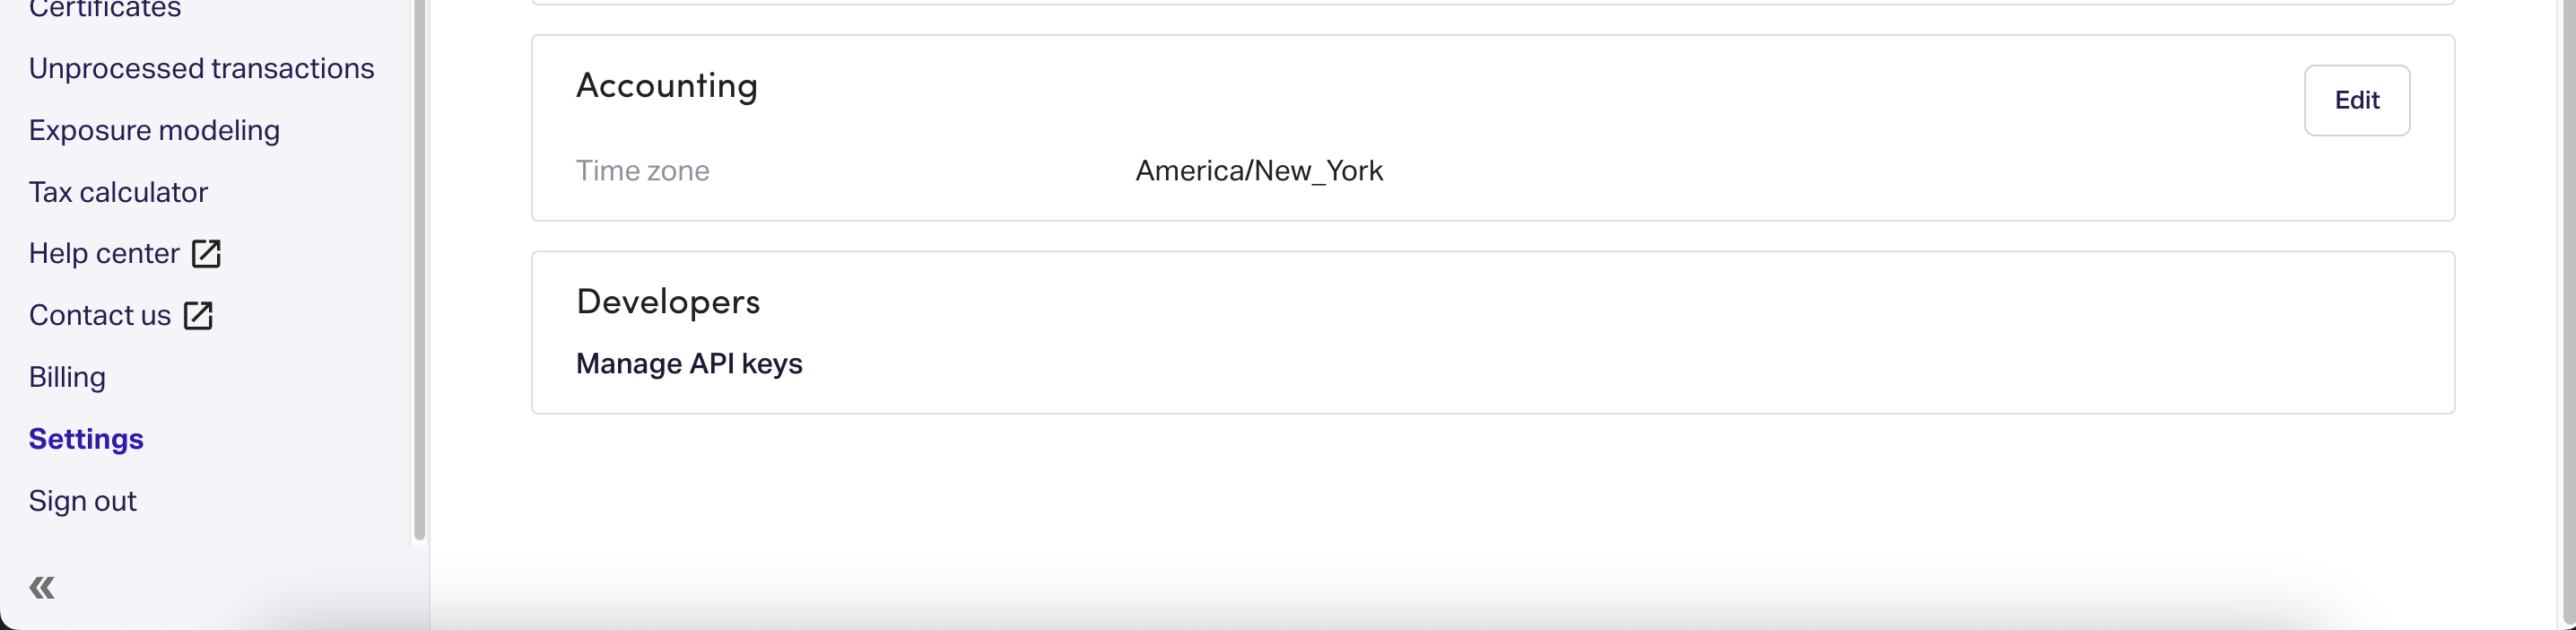Open Manage API keys
Viewport: 2576px width, 630px height.
coord(689,364)
